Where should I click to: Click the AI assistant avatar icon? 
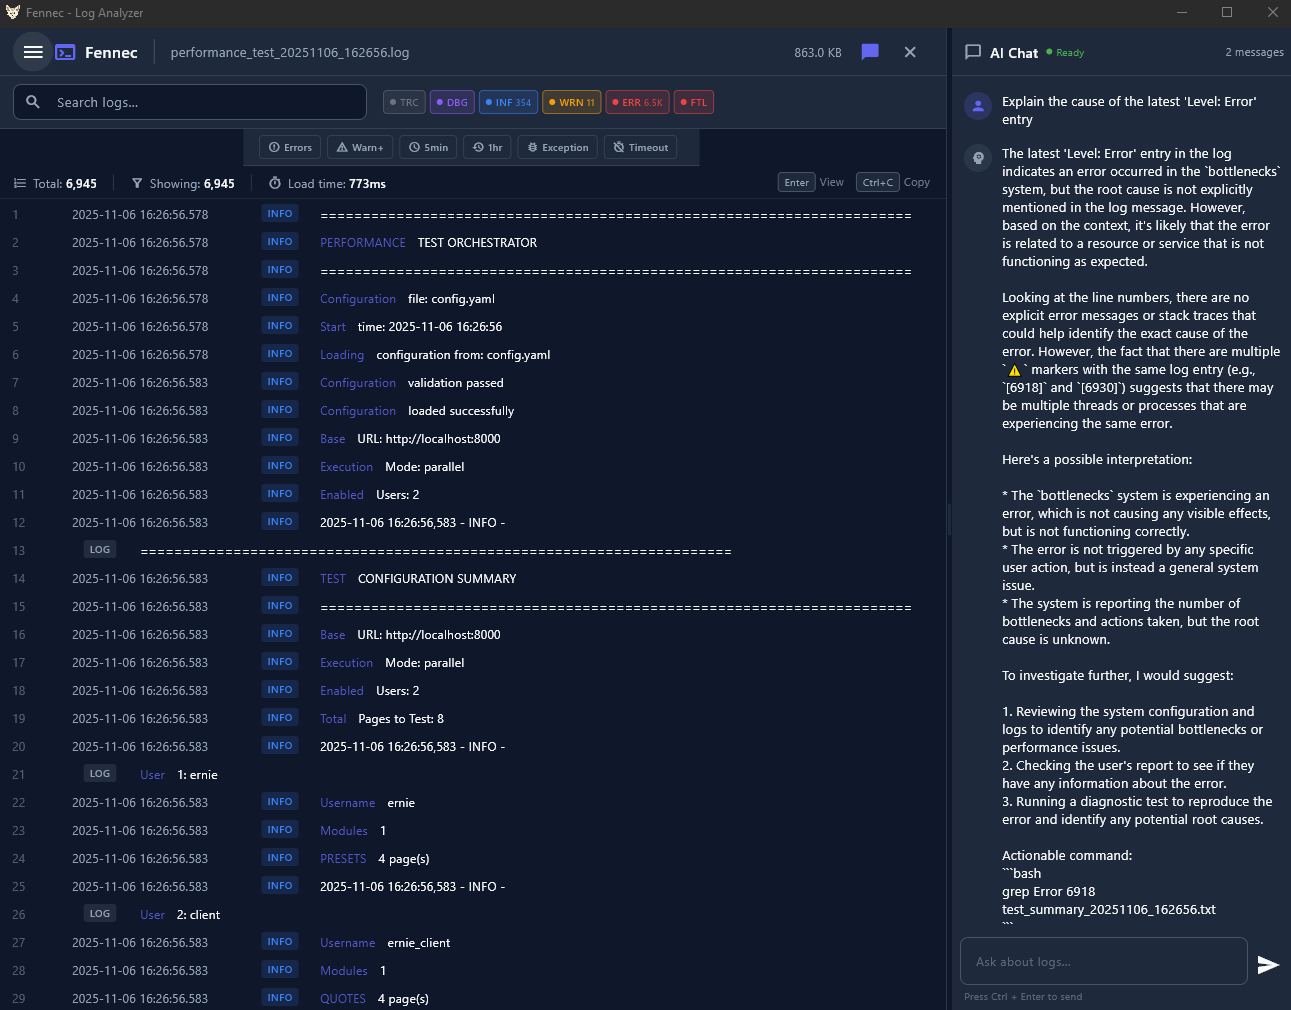click(978, 158)
